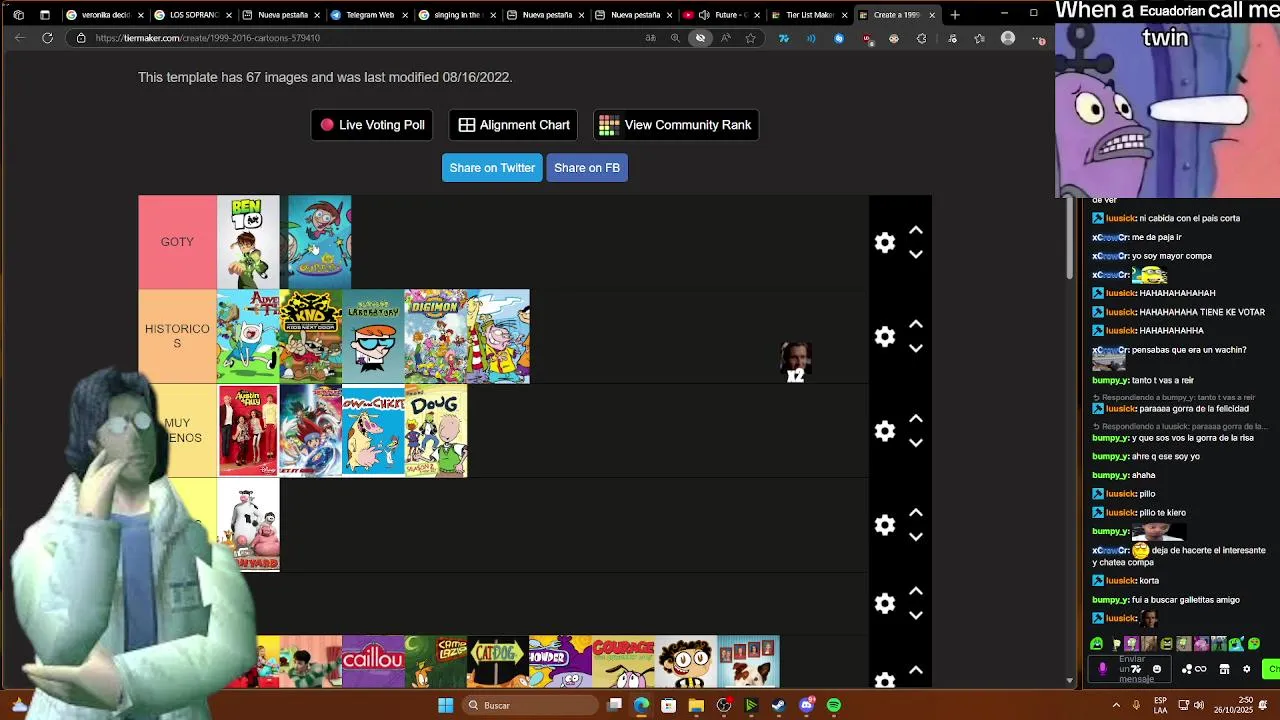Select the Kids Next Door image

310,336
